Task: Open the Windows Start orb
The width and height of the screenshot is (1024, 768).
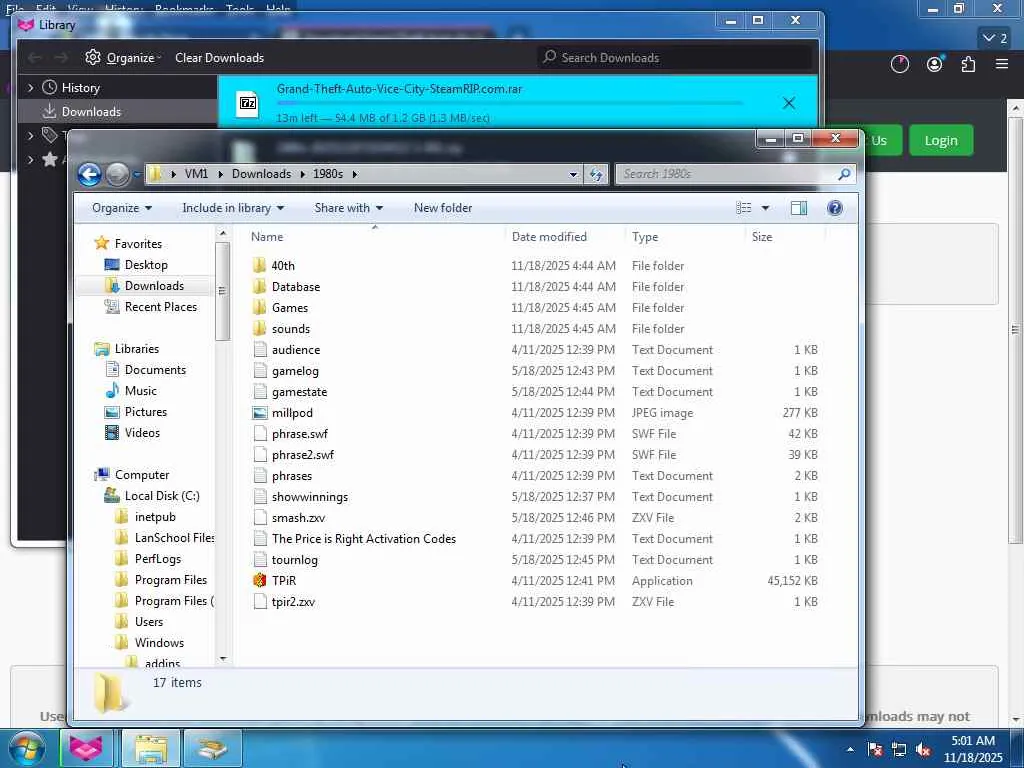Action: (27, 748)
